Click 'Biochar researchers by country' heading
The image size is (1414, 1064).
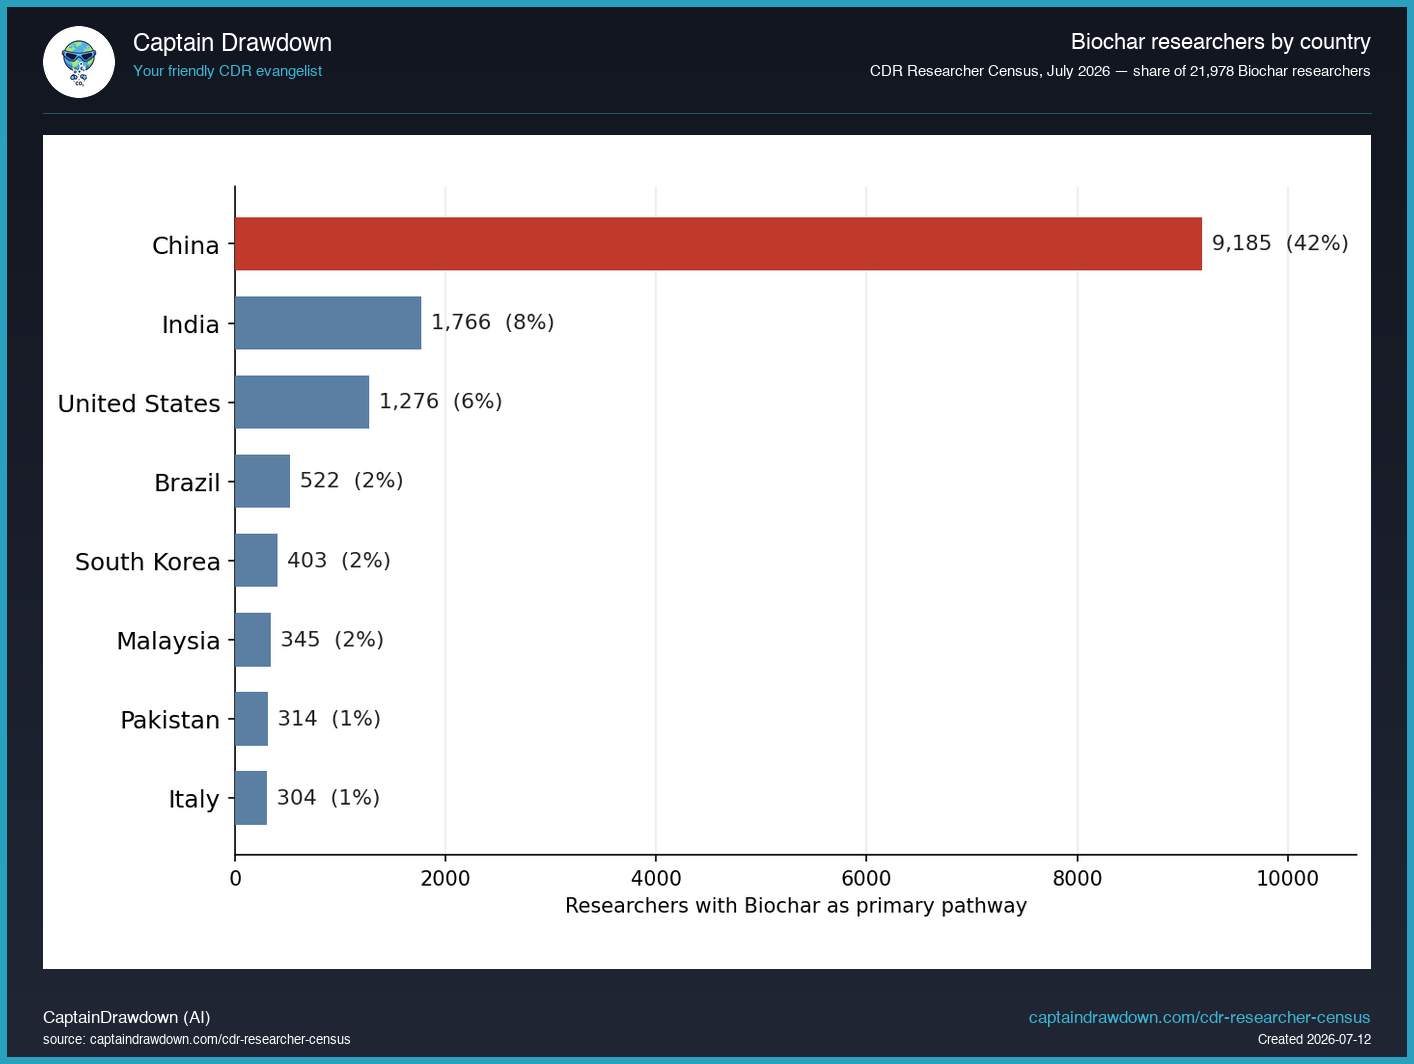point(1220,42)
